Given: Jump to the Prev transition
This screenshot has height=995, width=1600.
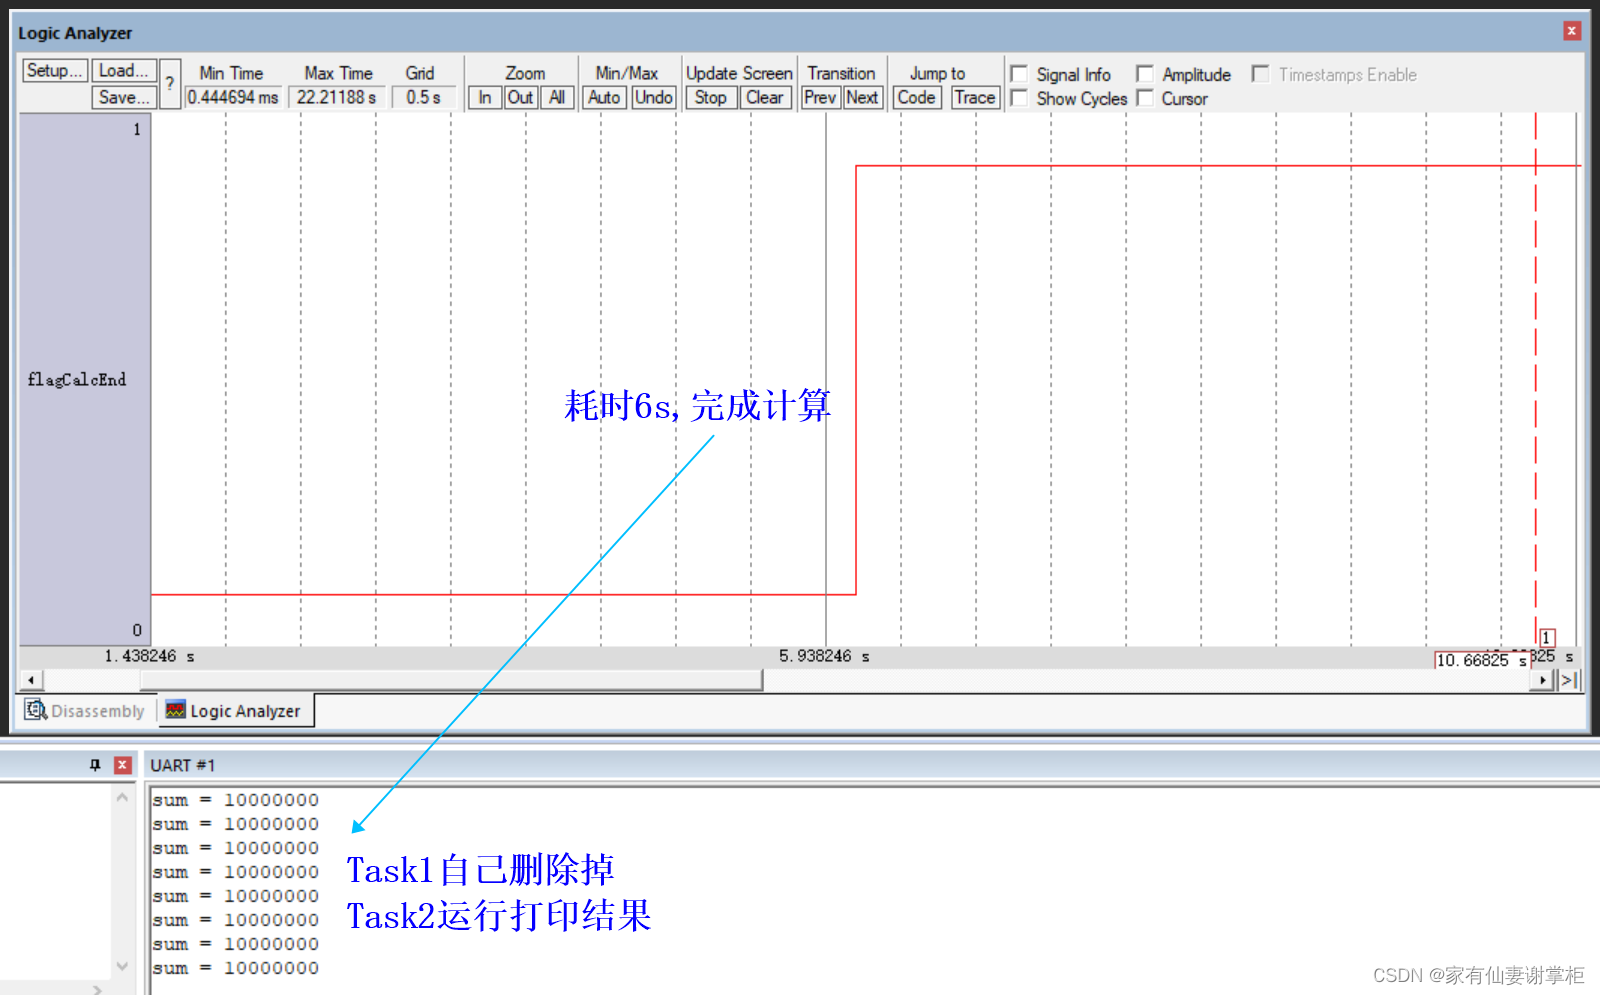Looking at the screenshot, I should 820,97.
